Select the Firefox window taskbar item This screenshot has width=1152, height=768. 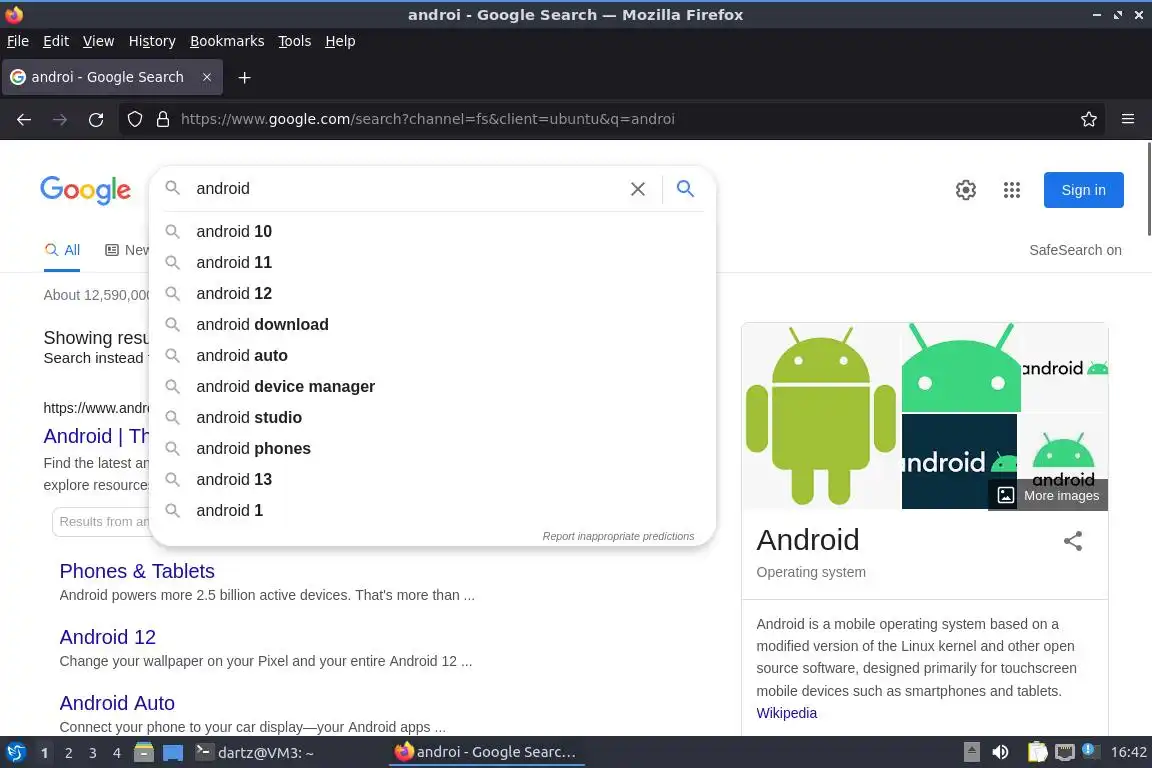[x=486, y=752]
